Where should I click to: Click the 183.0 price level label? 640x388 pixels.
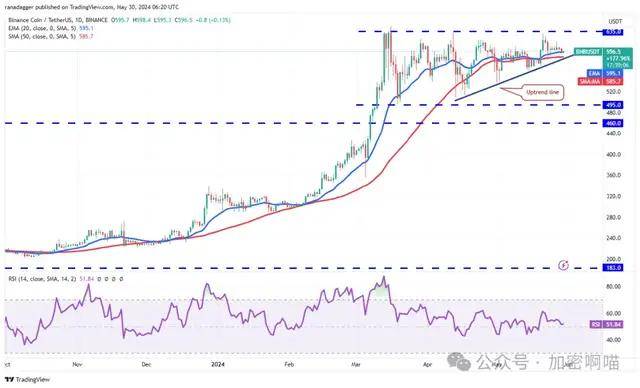pos(613,268)
